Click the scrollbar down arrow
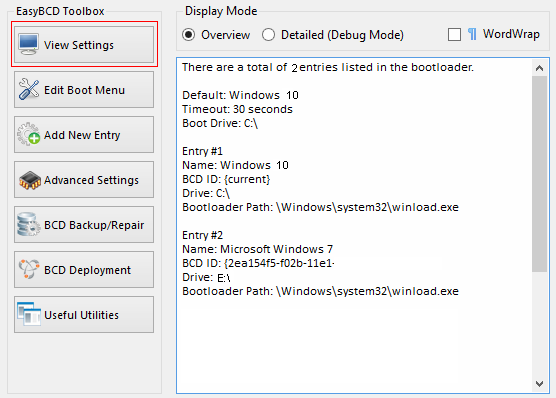This screenshot has height=398, width=556. (x=539, y=383)
